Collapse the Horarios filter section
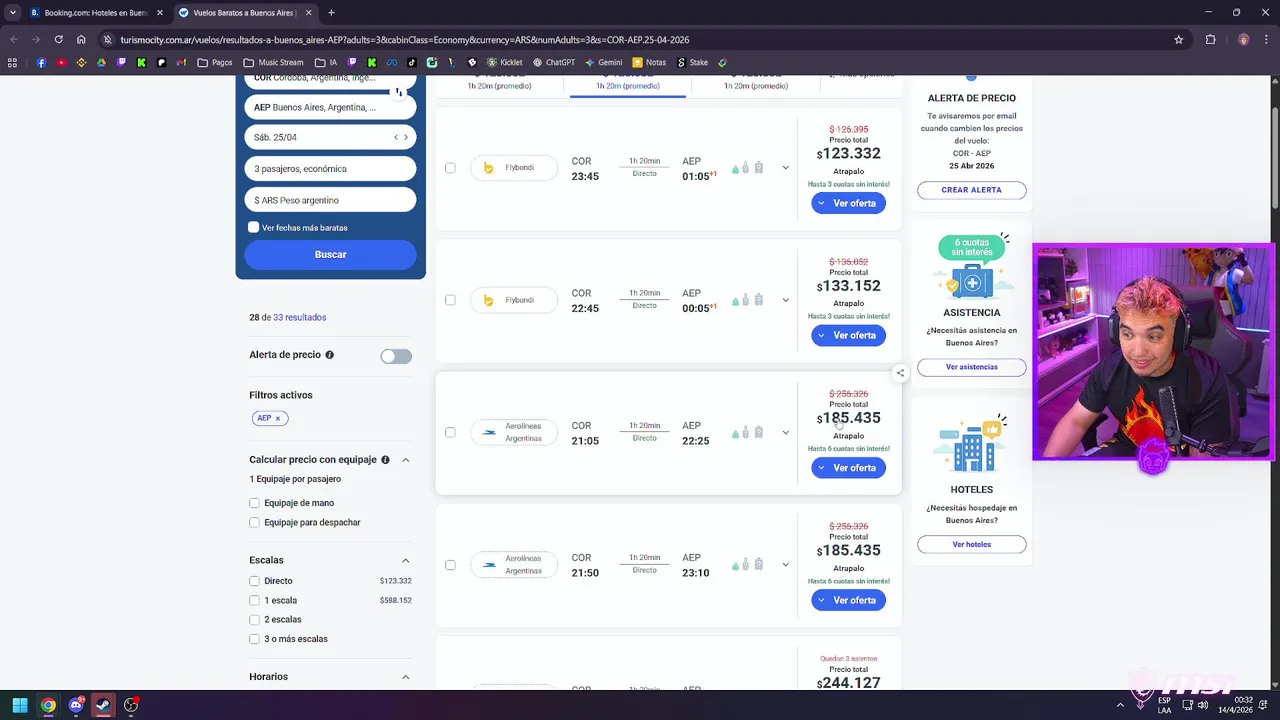Viewport: 1280px width, 720px height. [x=406, y=677]
